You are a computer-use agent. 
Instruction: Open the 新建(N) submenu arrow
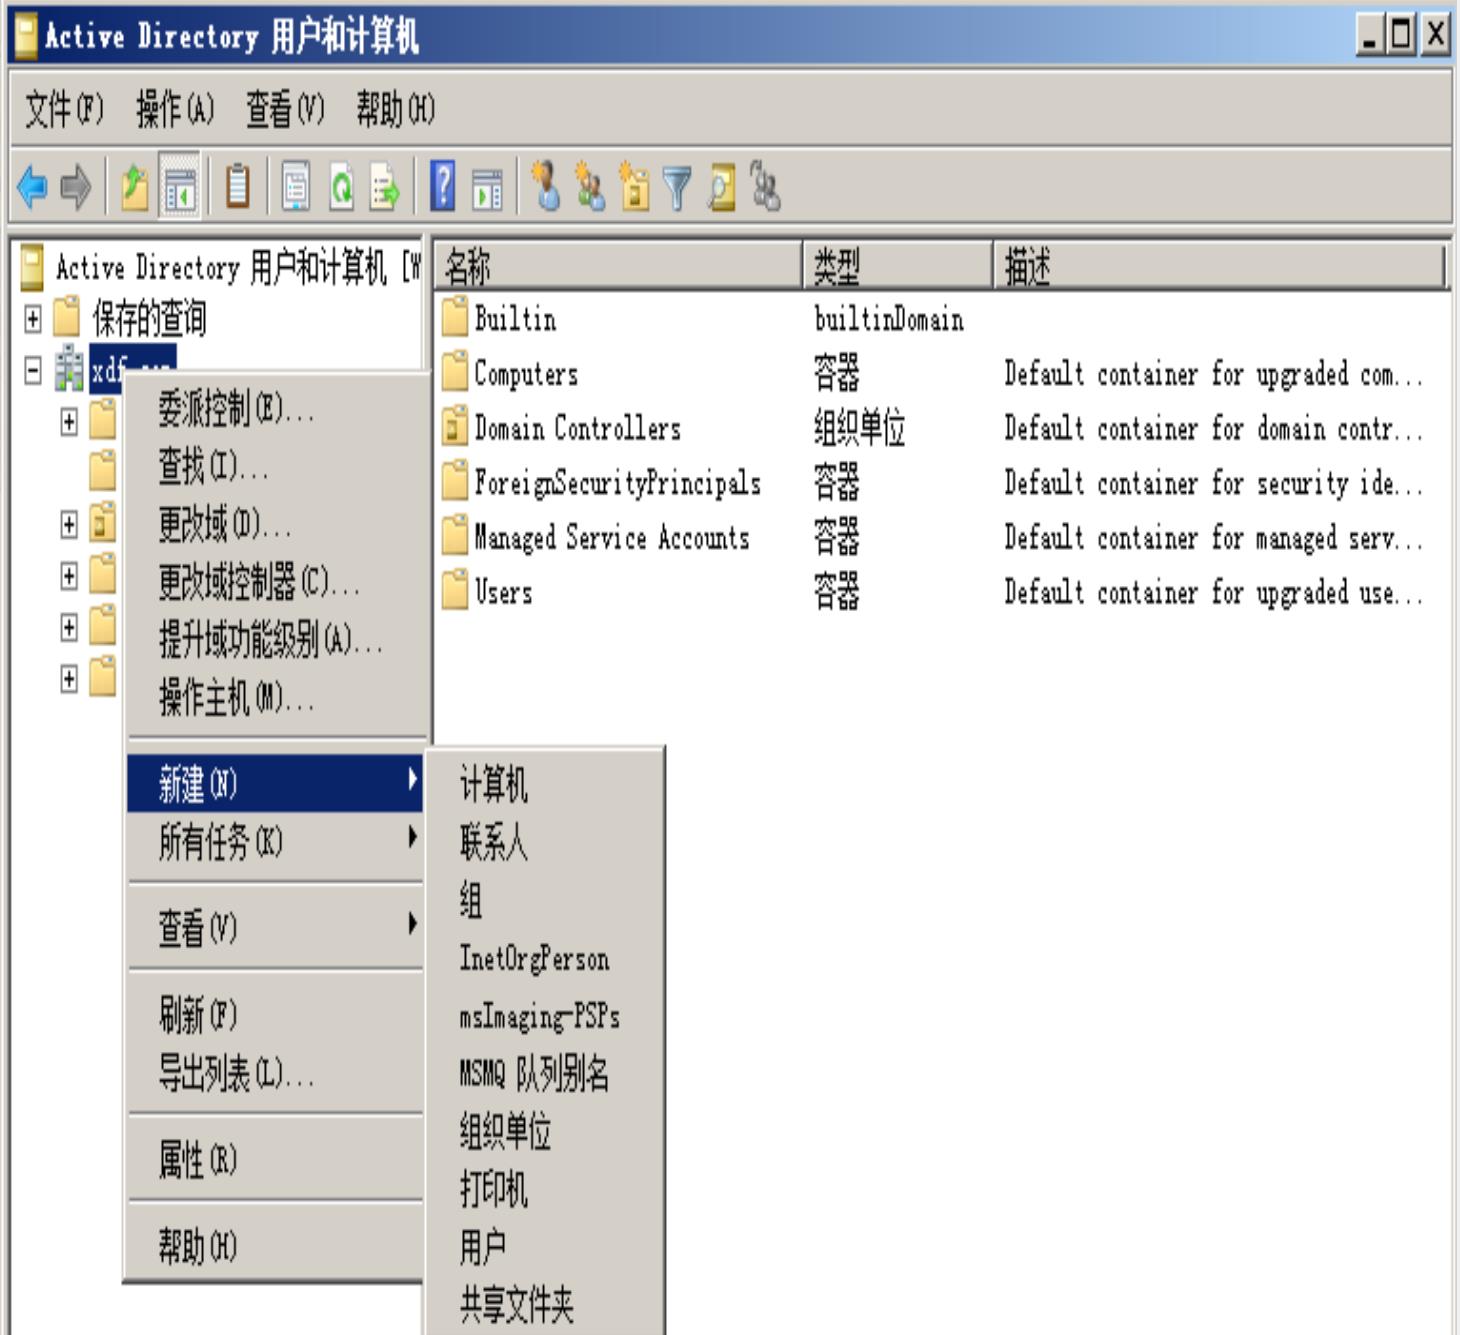412,780
